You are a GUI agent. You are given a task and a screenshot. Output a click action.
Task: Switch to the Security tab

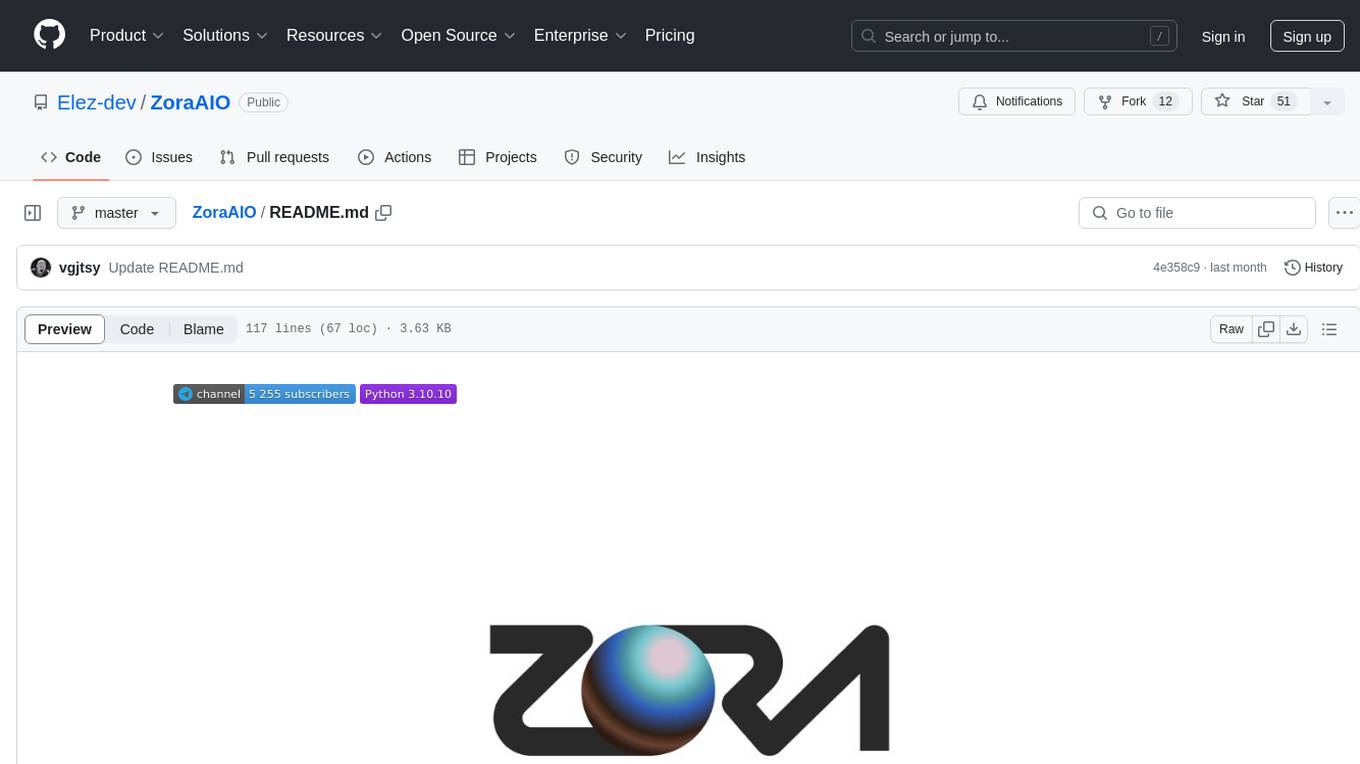tap(603, 157)
